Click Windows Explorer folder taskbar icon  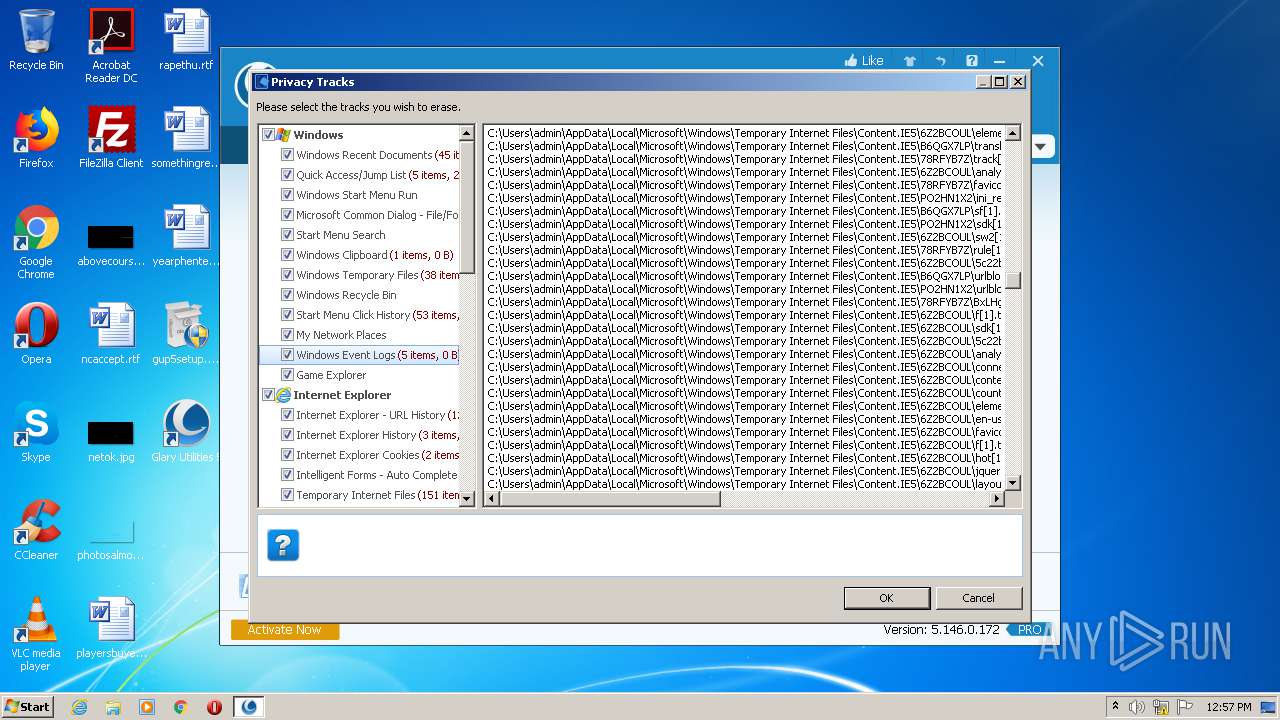coord(113,707)
